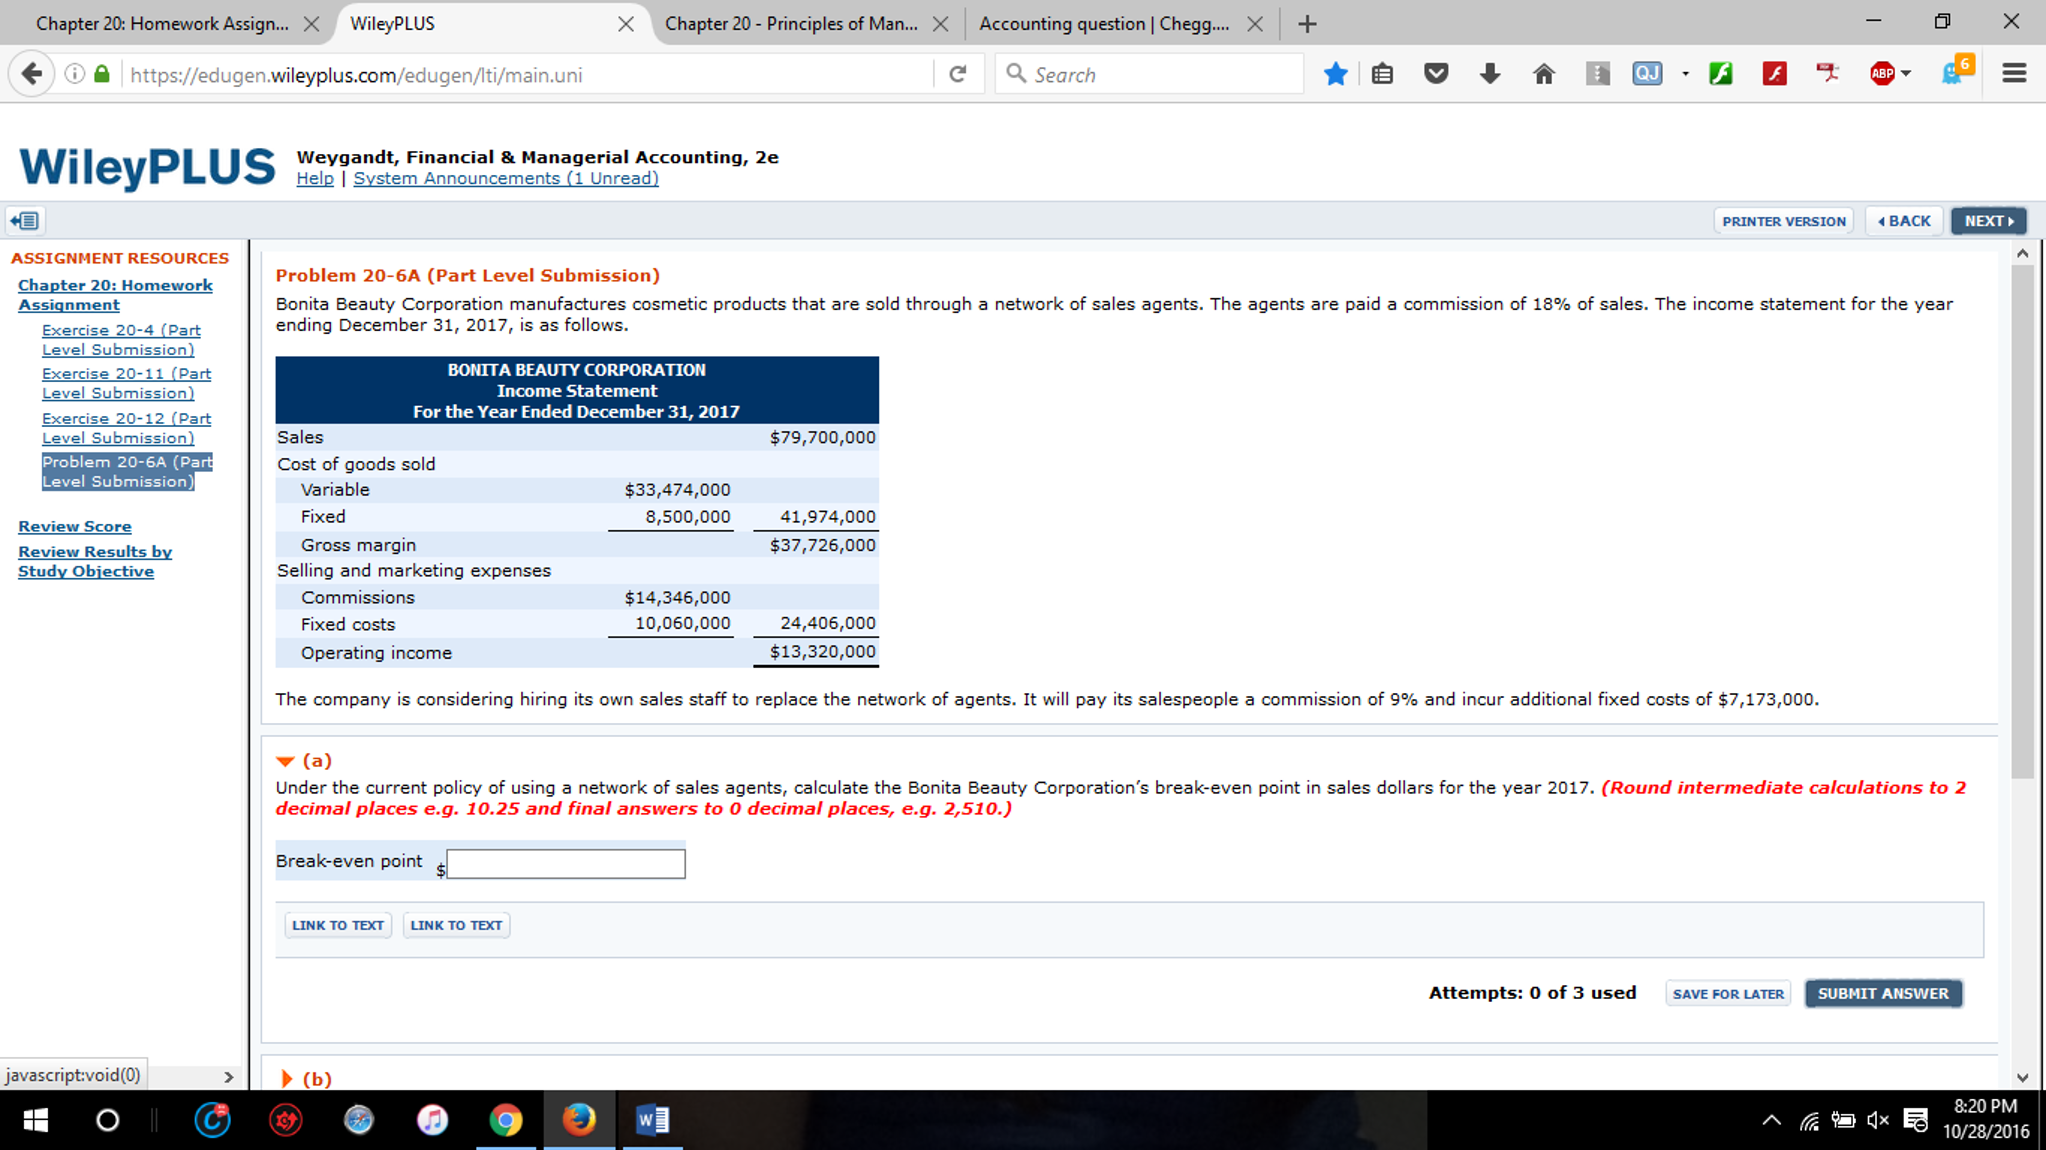
Task: Click the PDF extension icon
Action: click(x=1828, y=73)
